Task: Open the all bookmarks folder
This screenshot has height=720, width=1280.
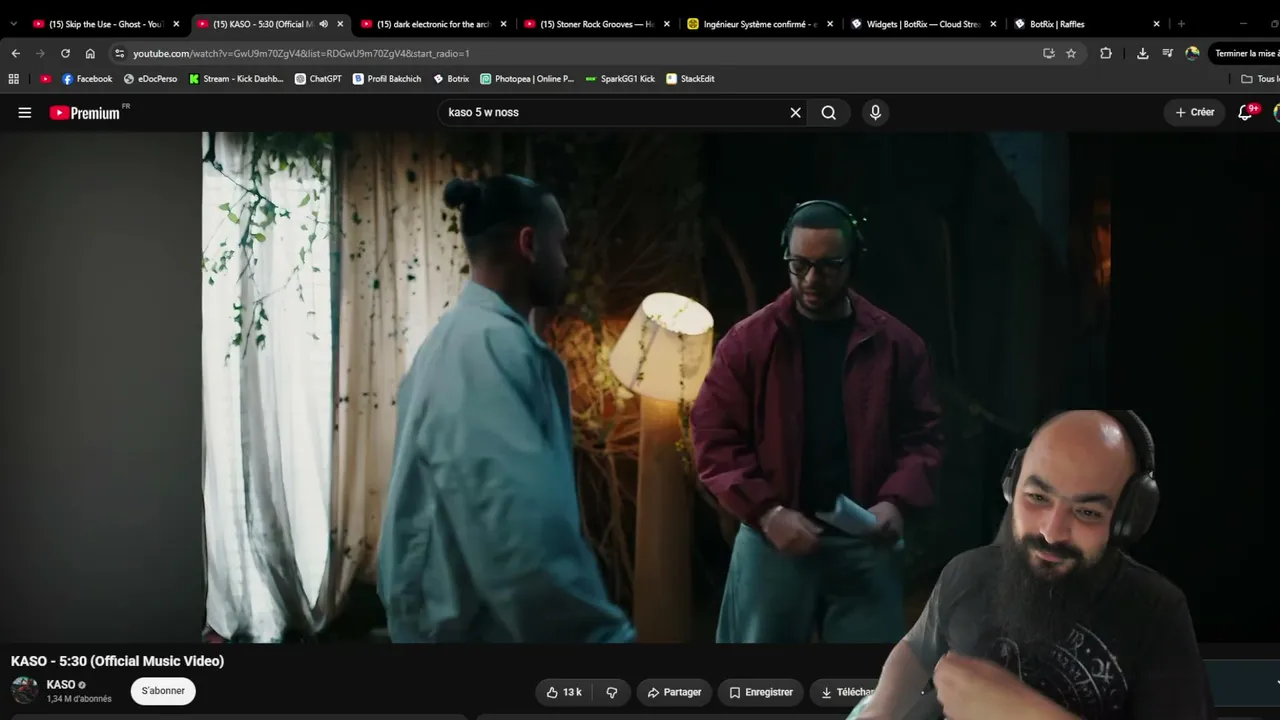Action: pyautogui.click(x=1259, y=79)
